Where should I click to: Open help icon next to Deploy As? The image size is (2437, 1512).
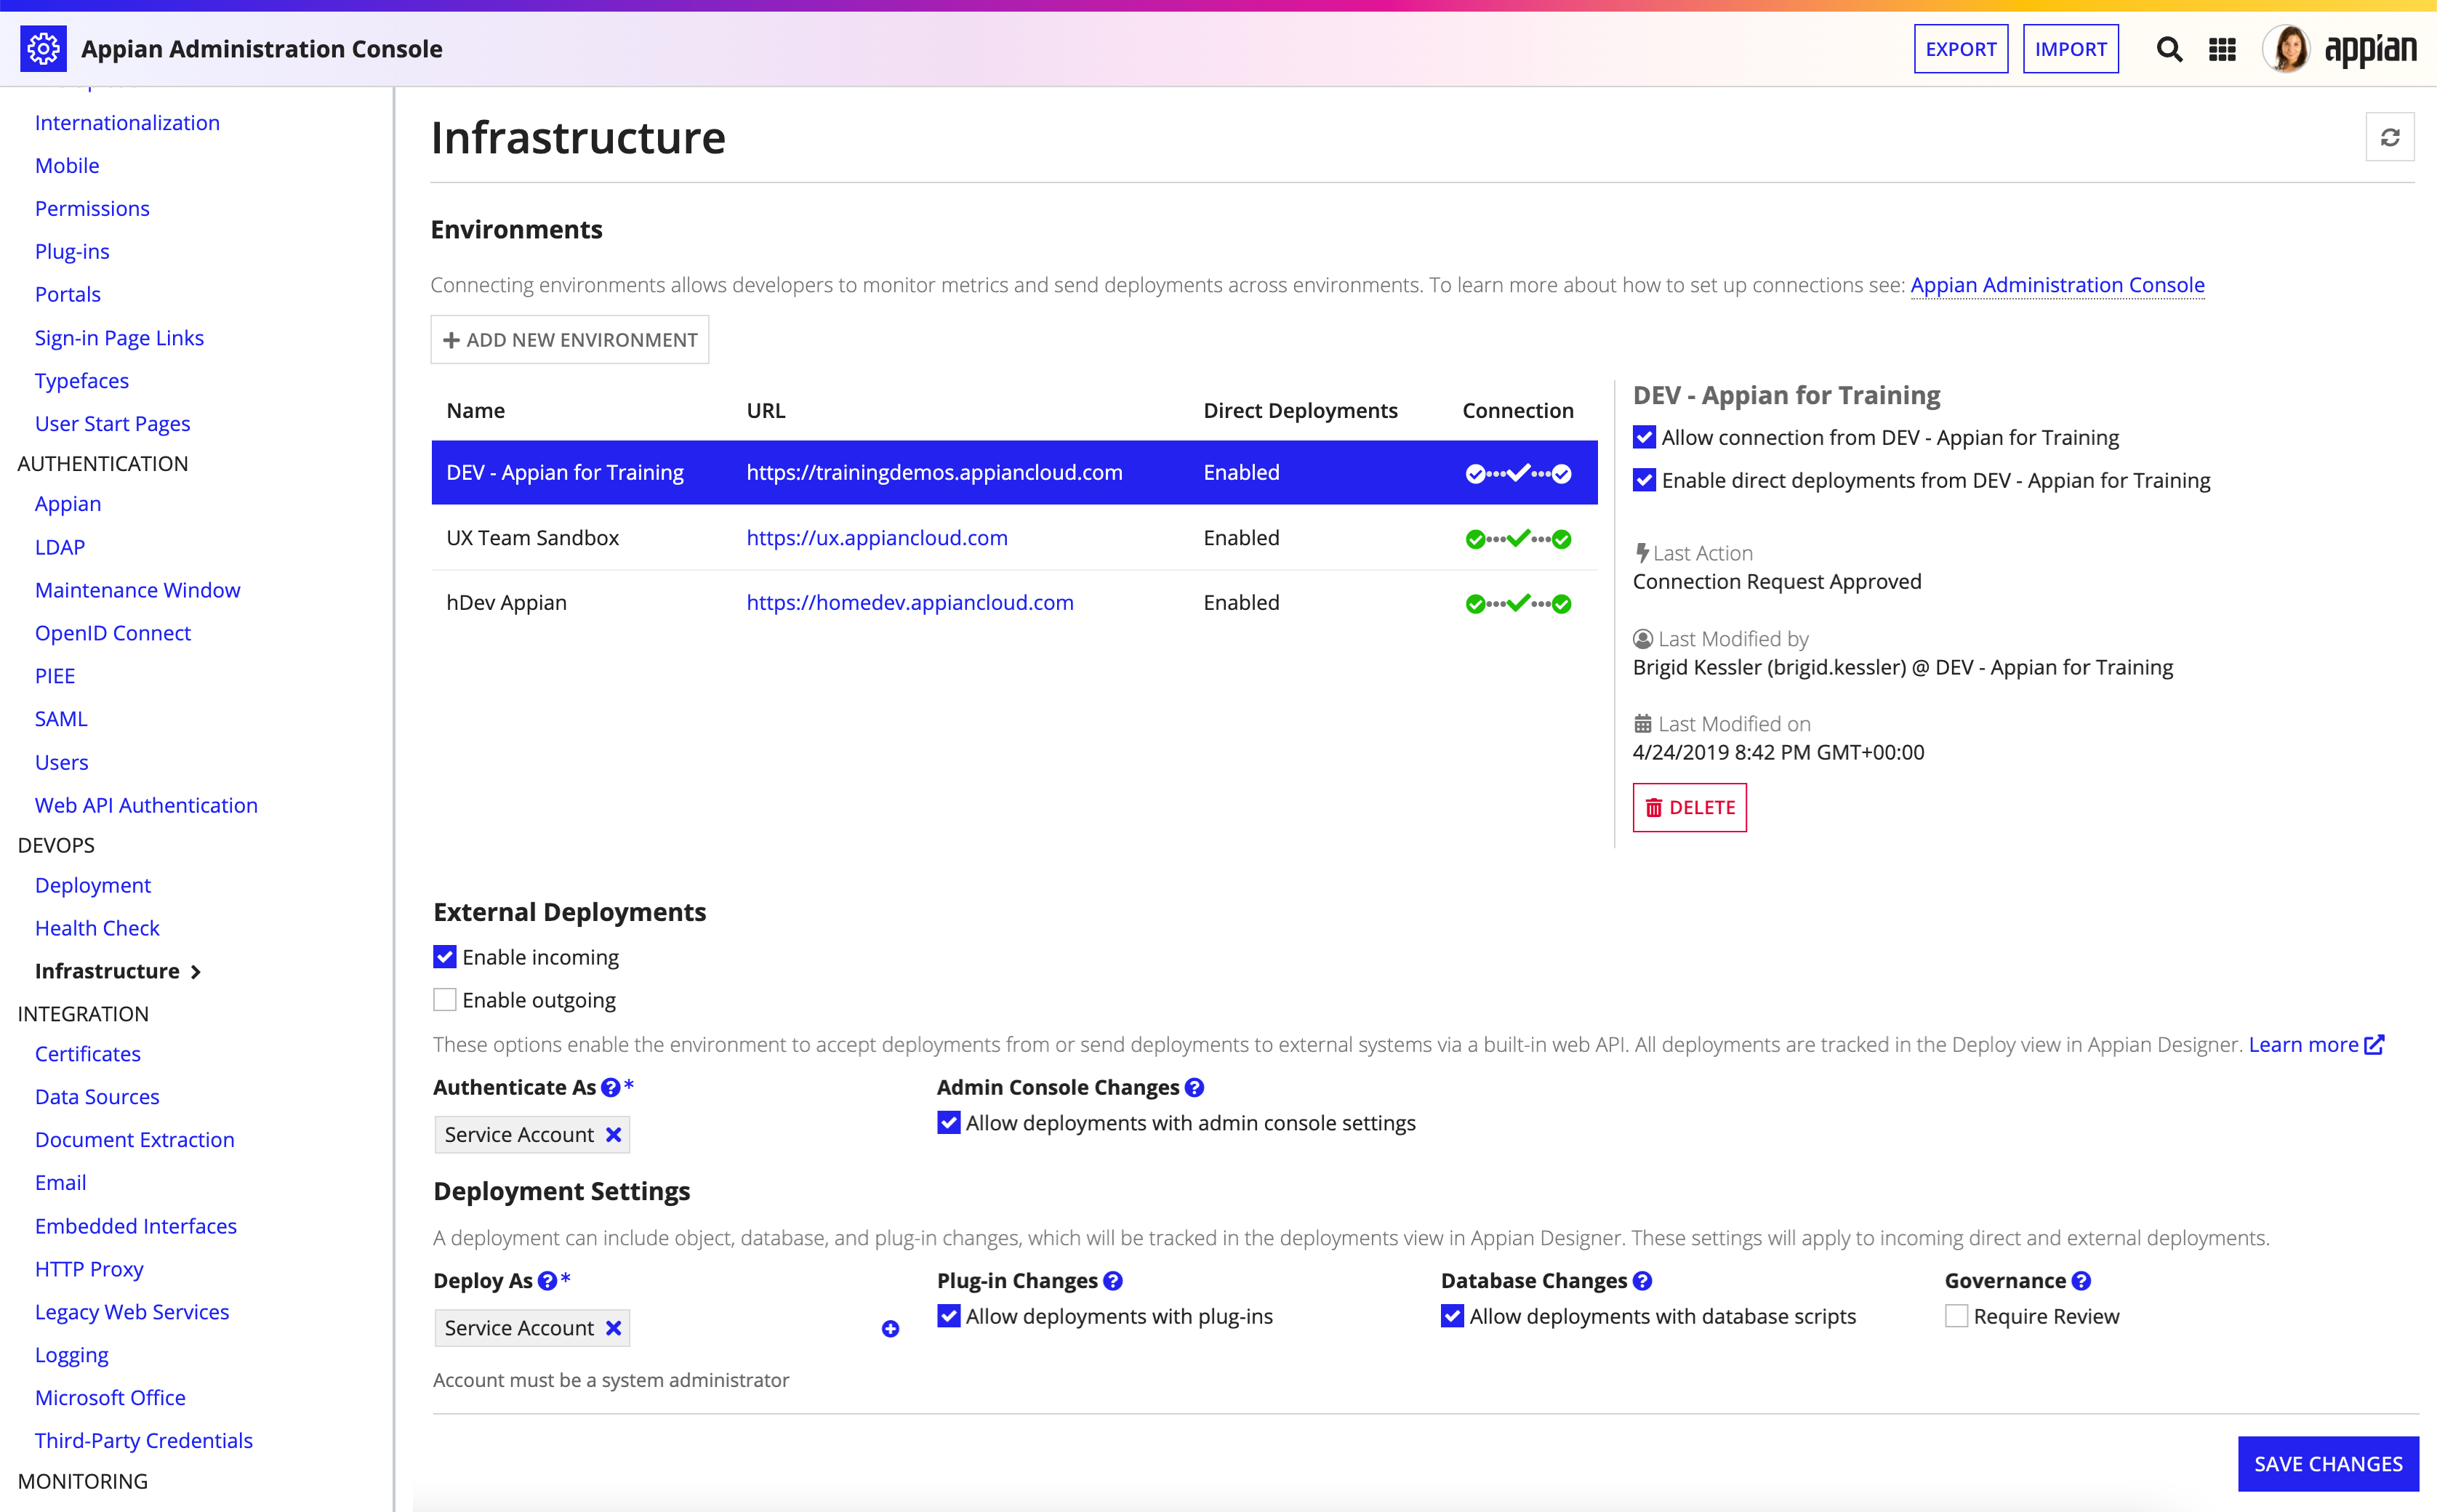(x=547, y=1281)
